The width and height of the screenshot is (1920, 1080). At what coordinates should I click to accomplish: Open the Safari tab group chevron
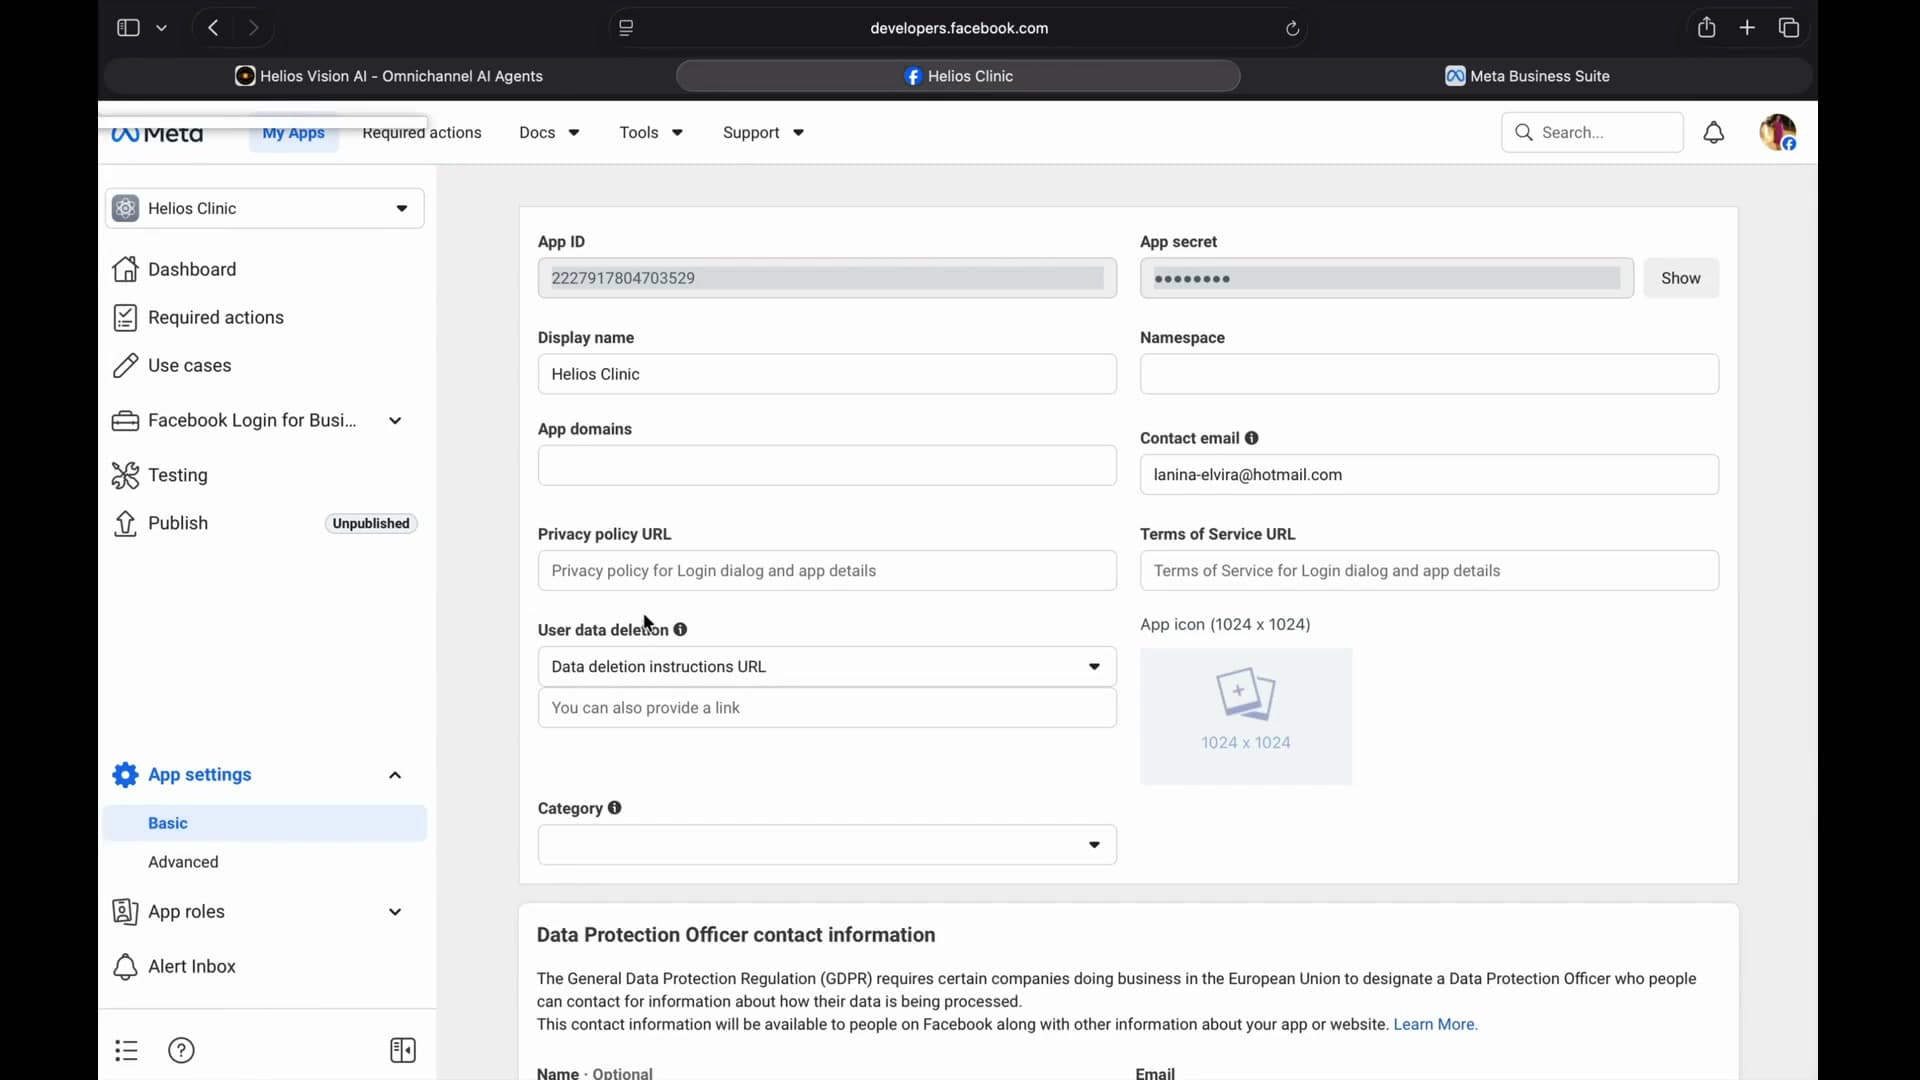162,28
